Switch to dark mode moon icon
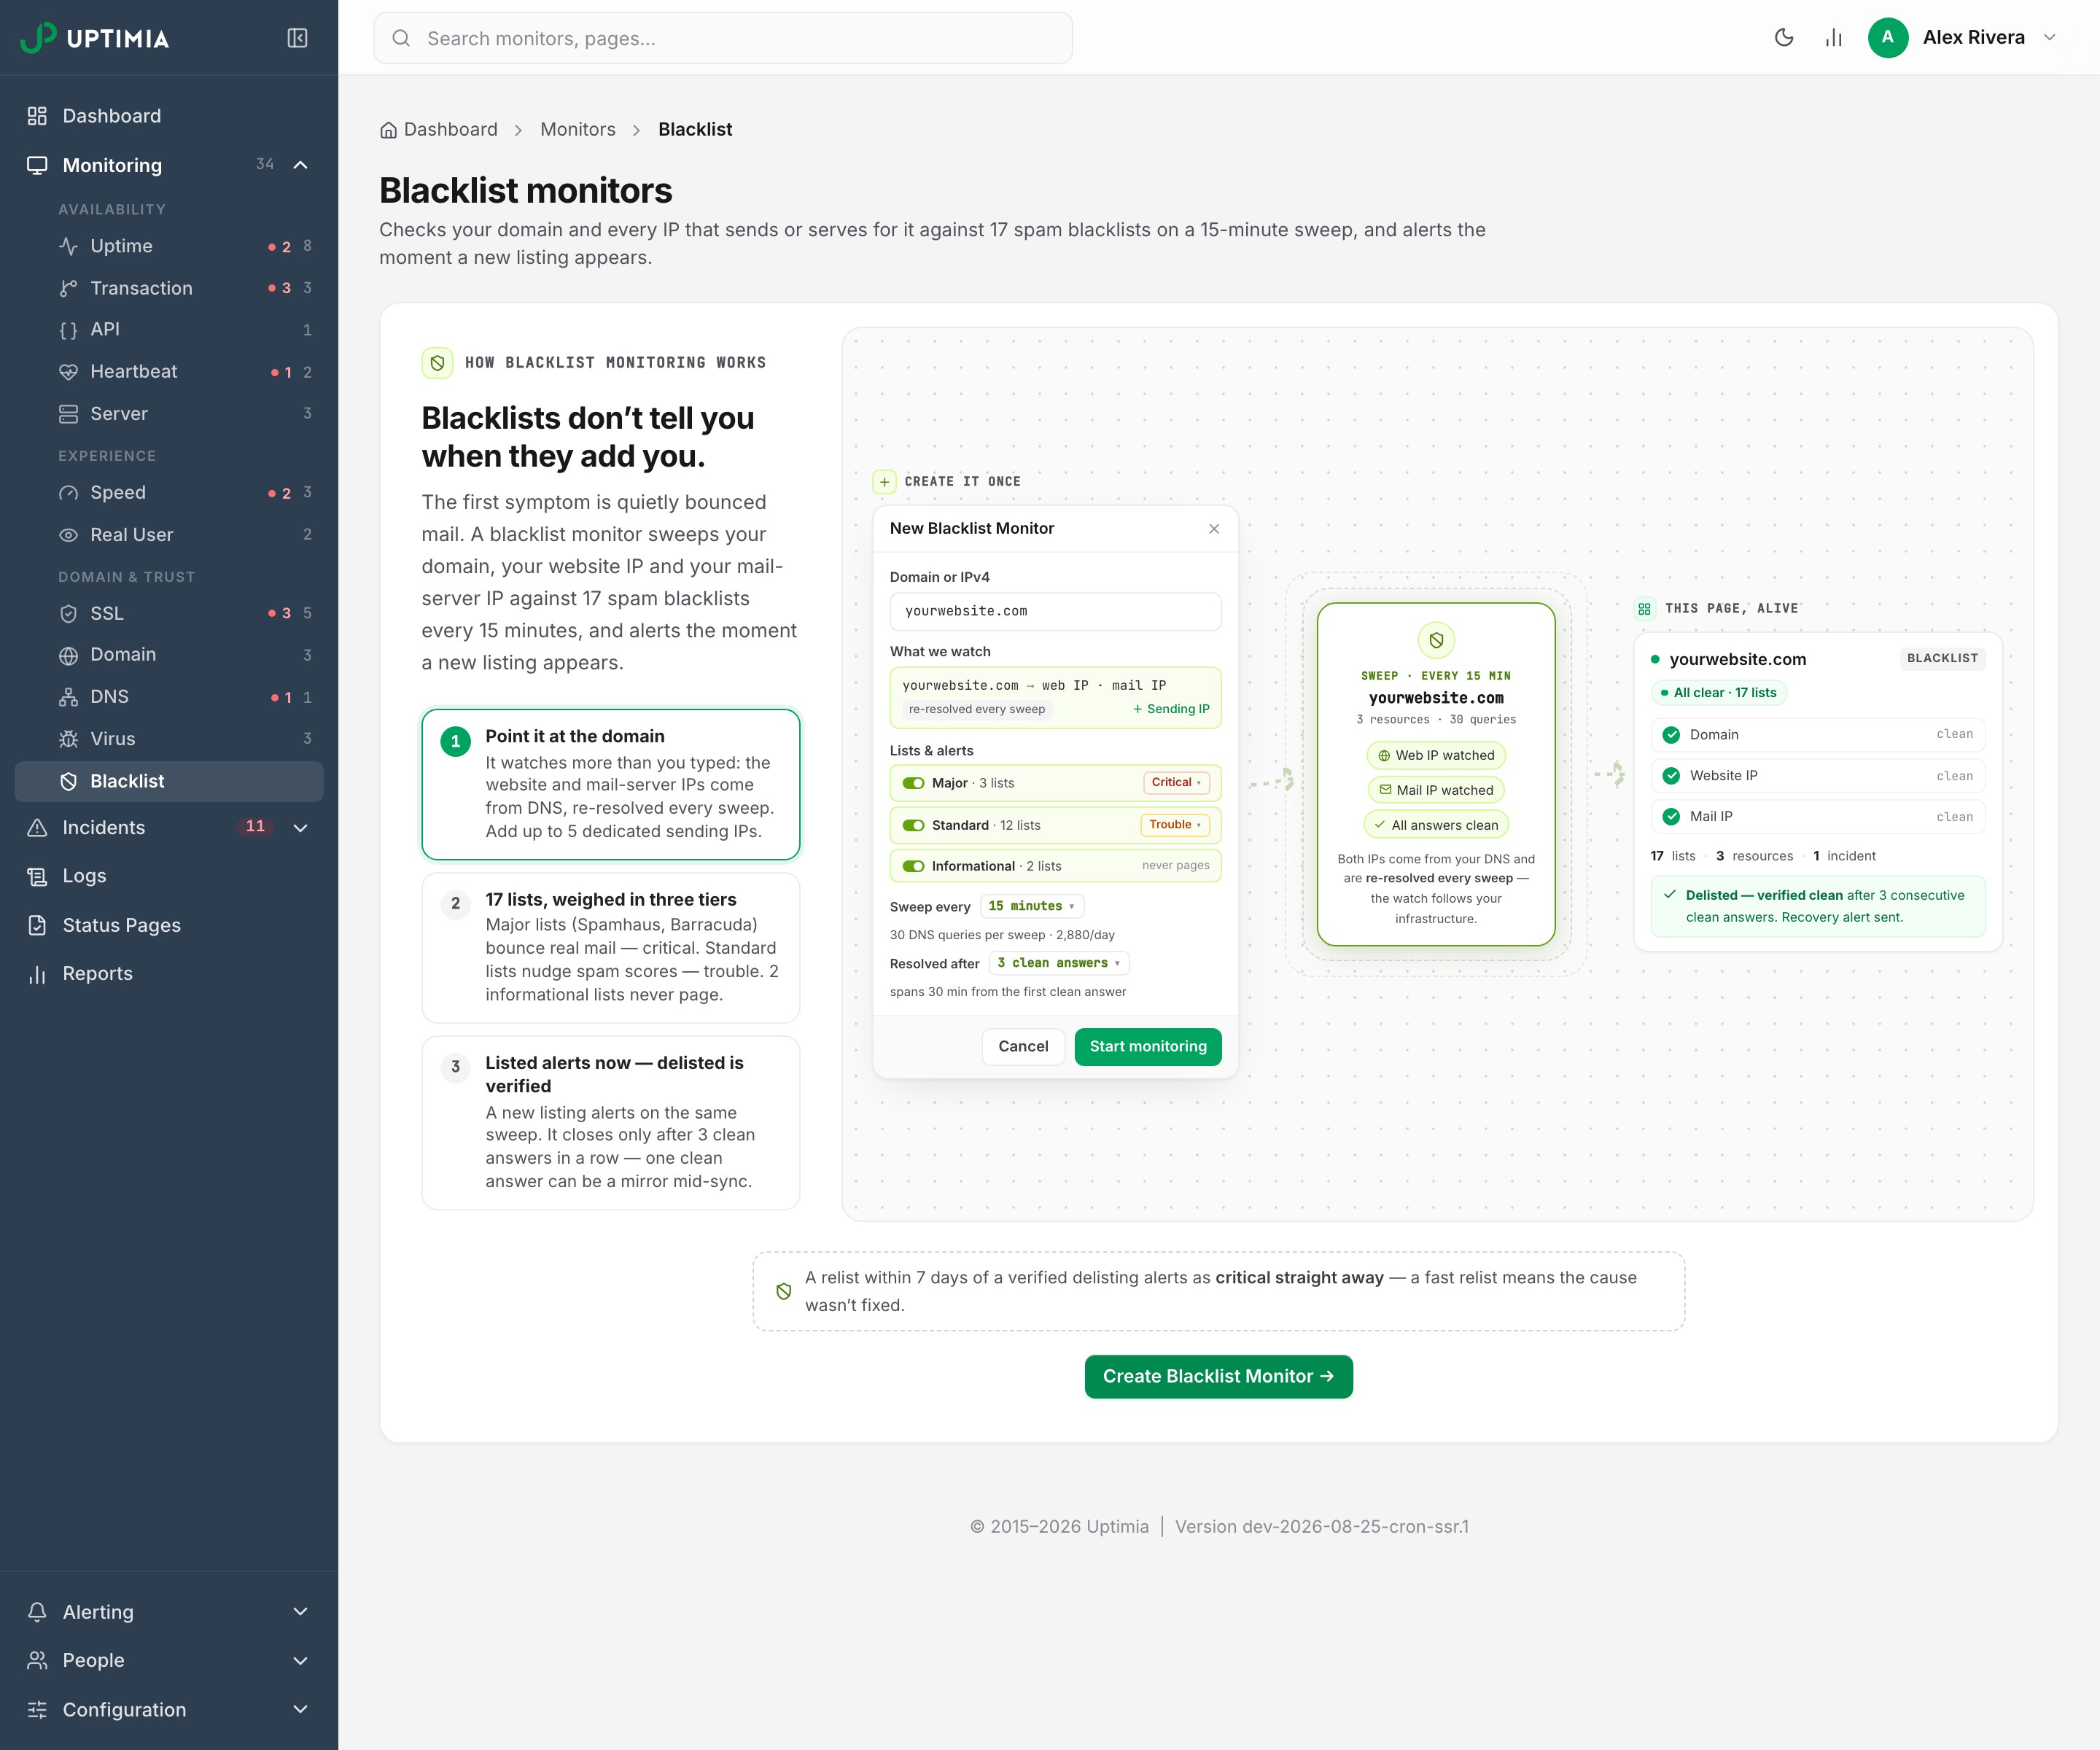This screenshot has width=2100, height=1750. (1783, 38)
